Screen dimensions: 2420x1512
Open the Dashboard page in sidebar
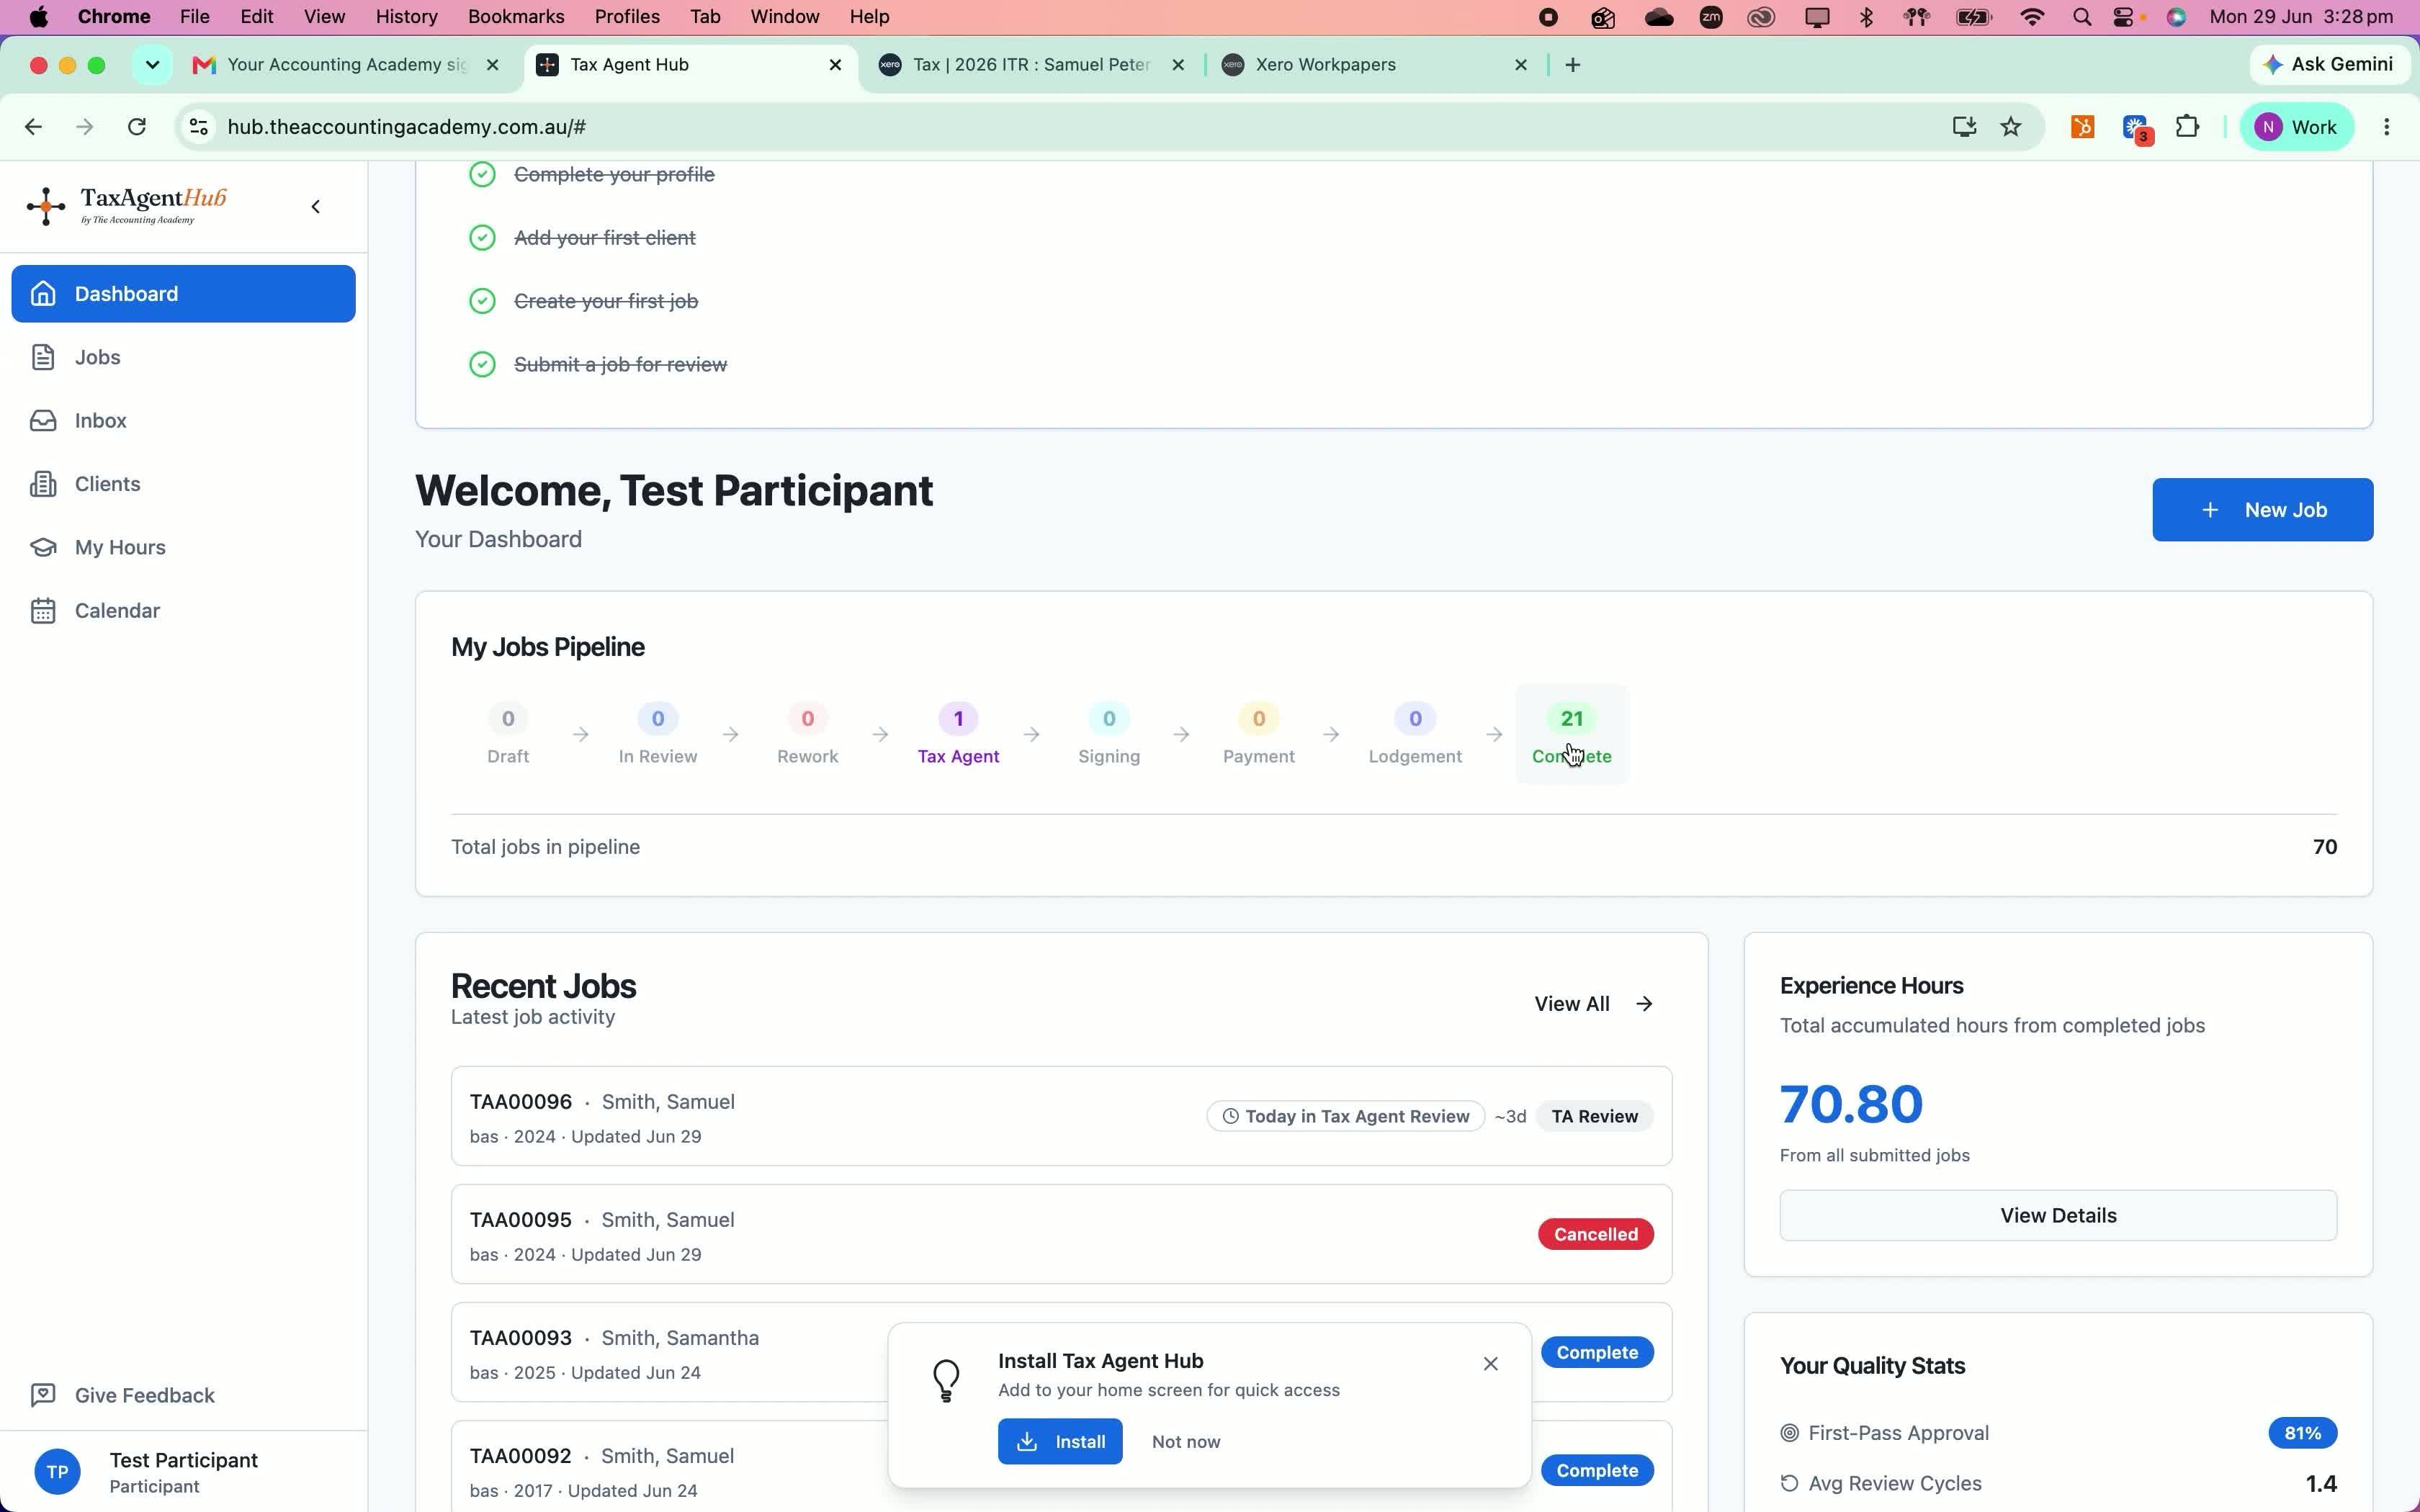pos(183,294)
